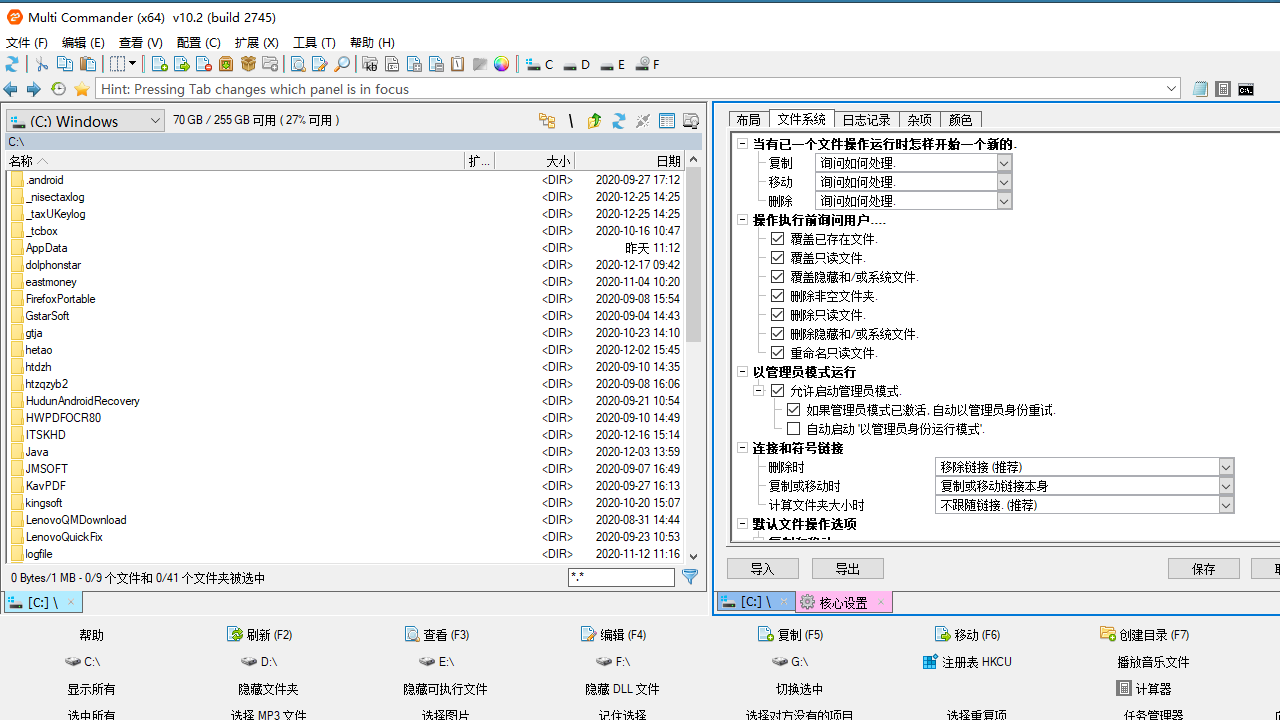Click the go-up-folder icon in the panel toolbar
Screen dimensions: 1280x720
594,120
